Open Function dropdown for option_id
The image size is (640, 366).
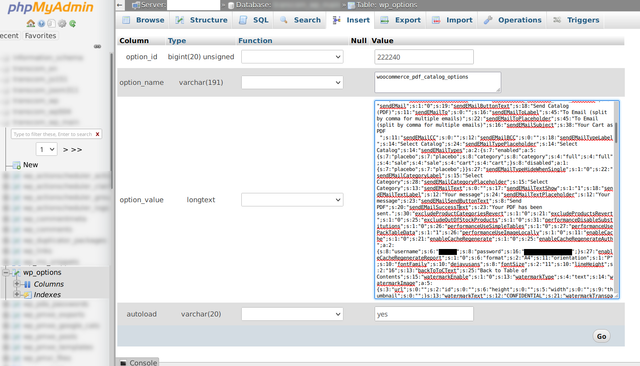pos(292,57)
